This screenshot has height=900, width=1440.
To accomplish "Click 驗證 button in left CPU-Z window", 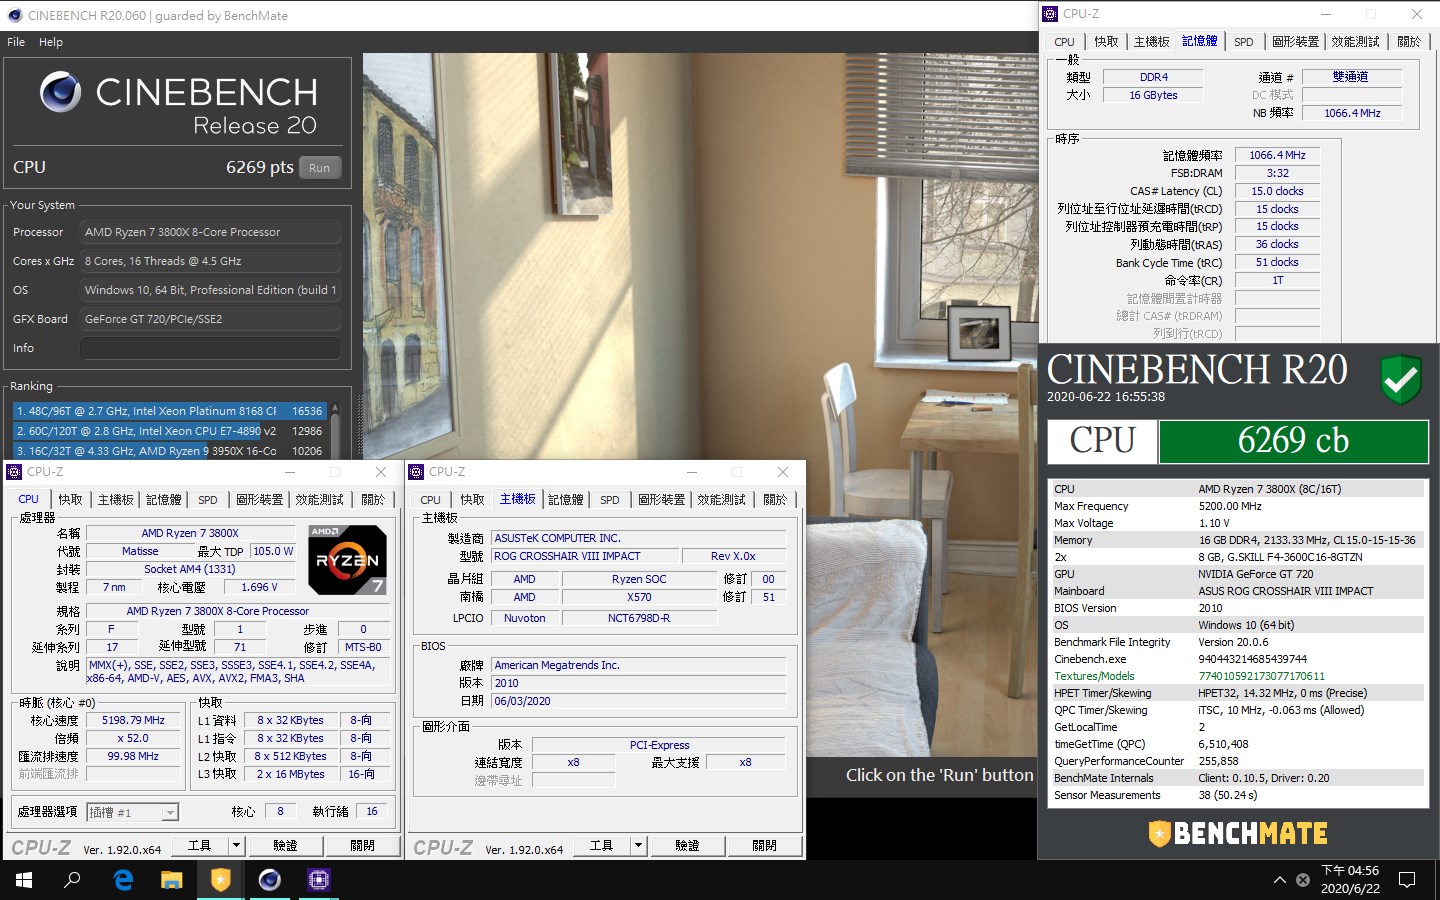I will (286, 845).
